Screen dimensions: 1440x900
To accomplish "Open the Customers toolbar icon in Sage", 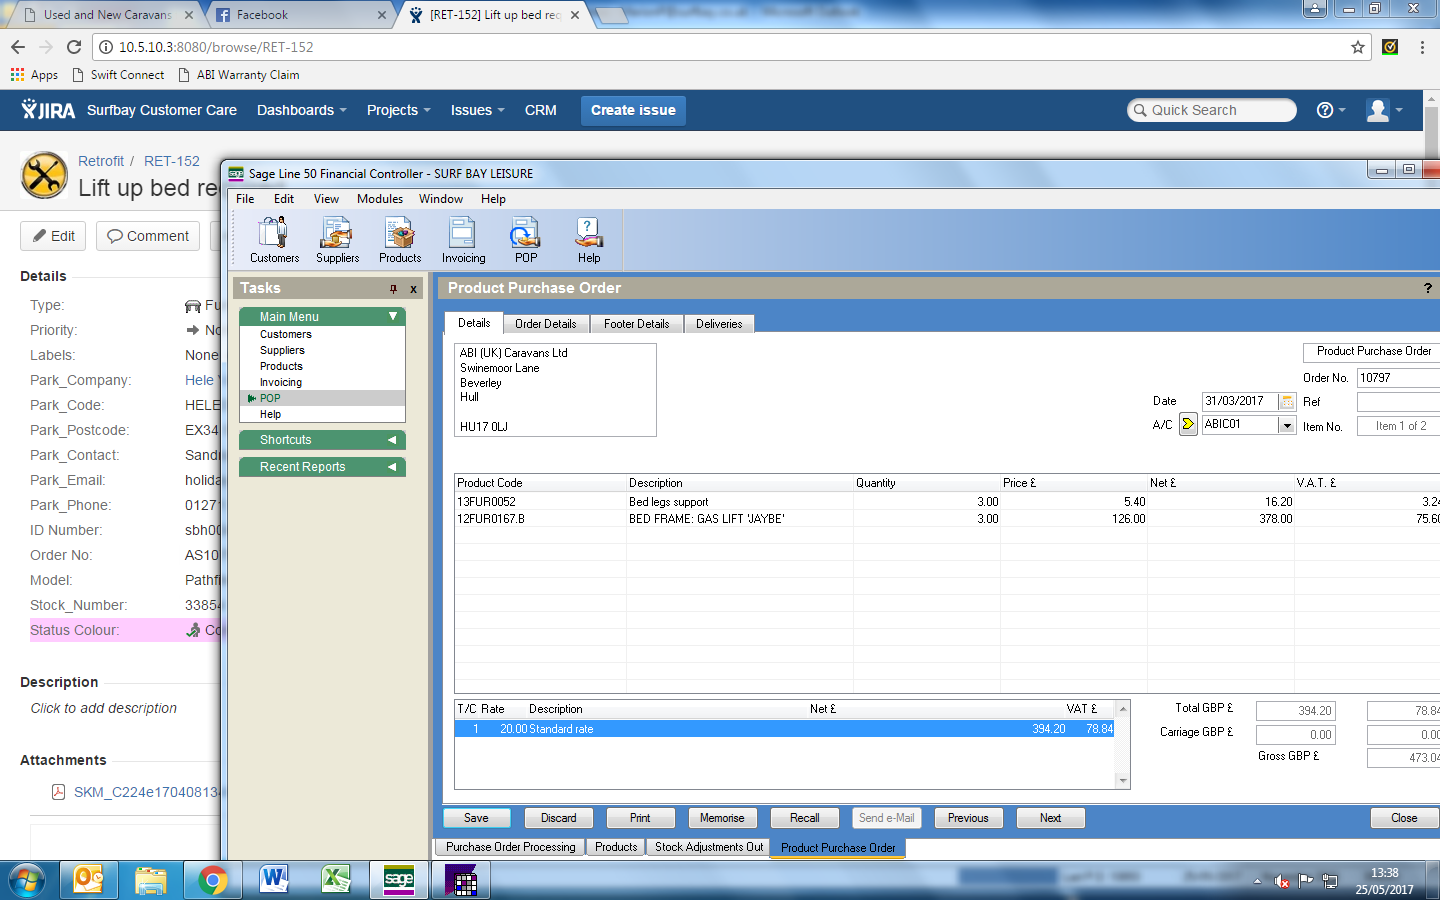I will 274,240.
